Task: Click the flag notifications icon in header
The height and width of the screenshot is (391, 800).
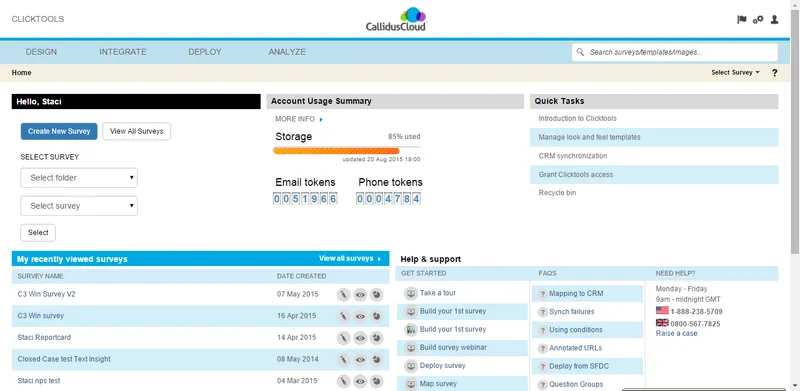Action: point(742,19)
